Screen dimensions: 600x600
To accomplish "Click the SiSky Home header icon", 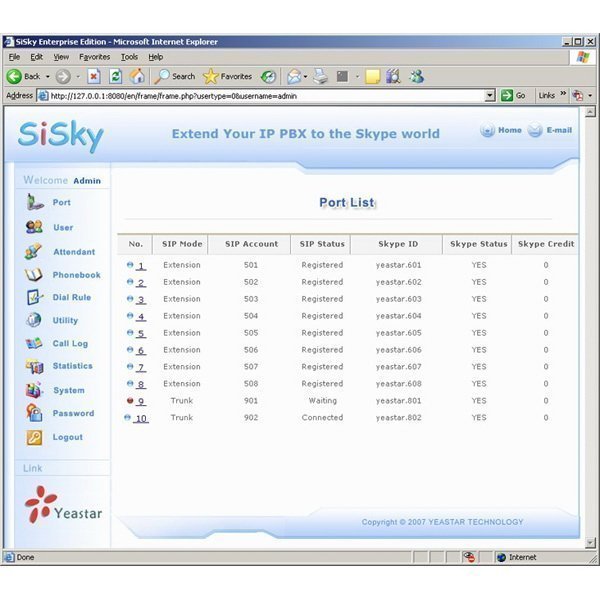I will [488, 130].
